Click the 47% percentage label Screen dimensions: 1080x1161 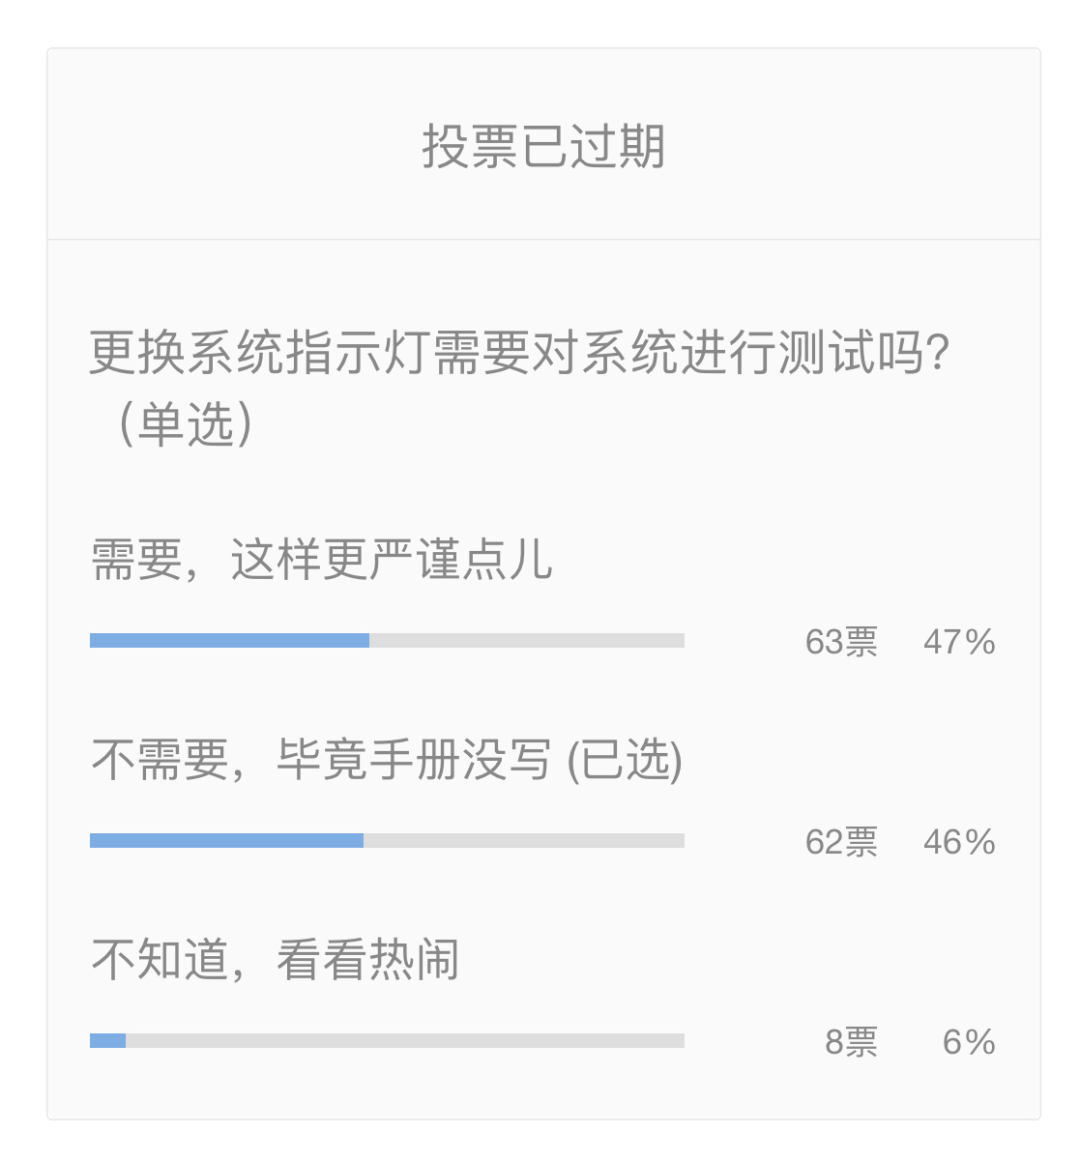pyautogui.click(x=959, y=642)
